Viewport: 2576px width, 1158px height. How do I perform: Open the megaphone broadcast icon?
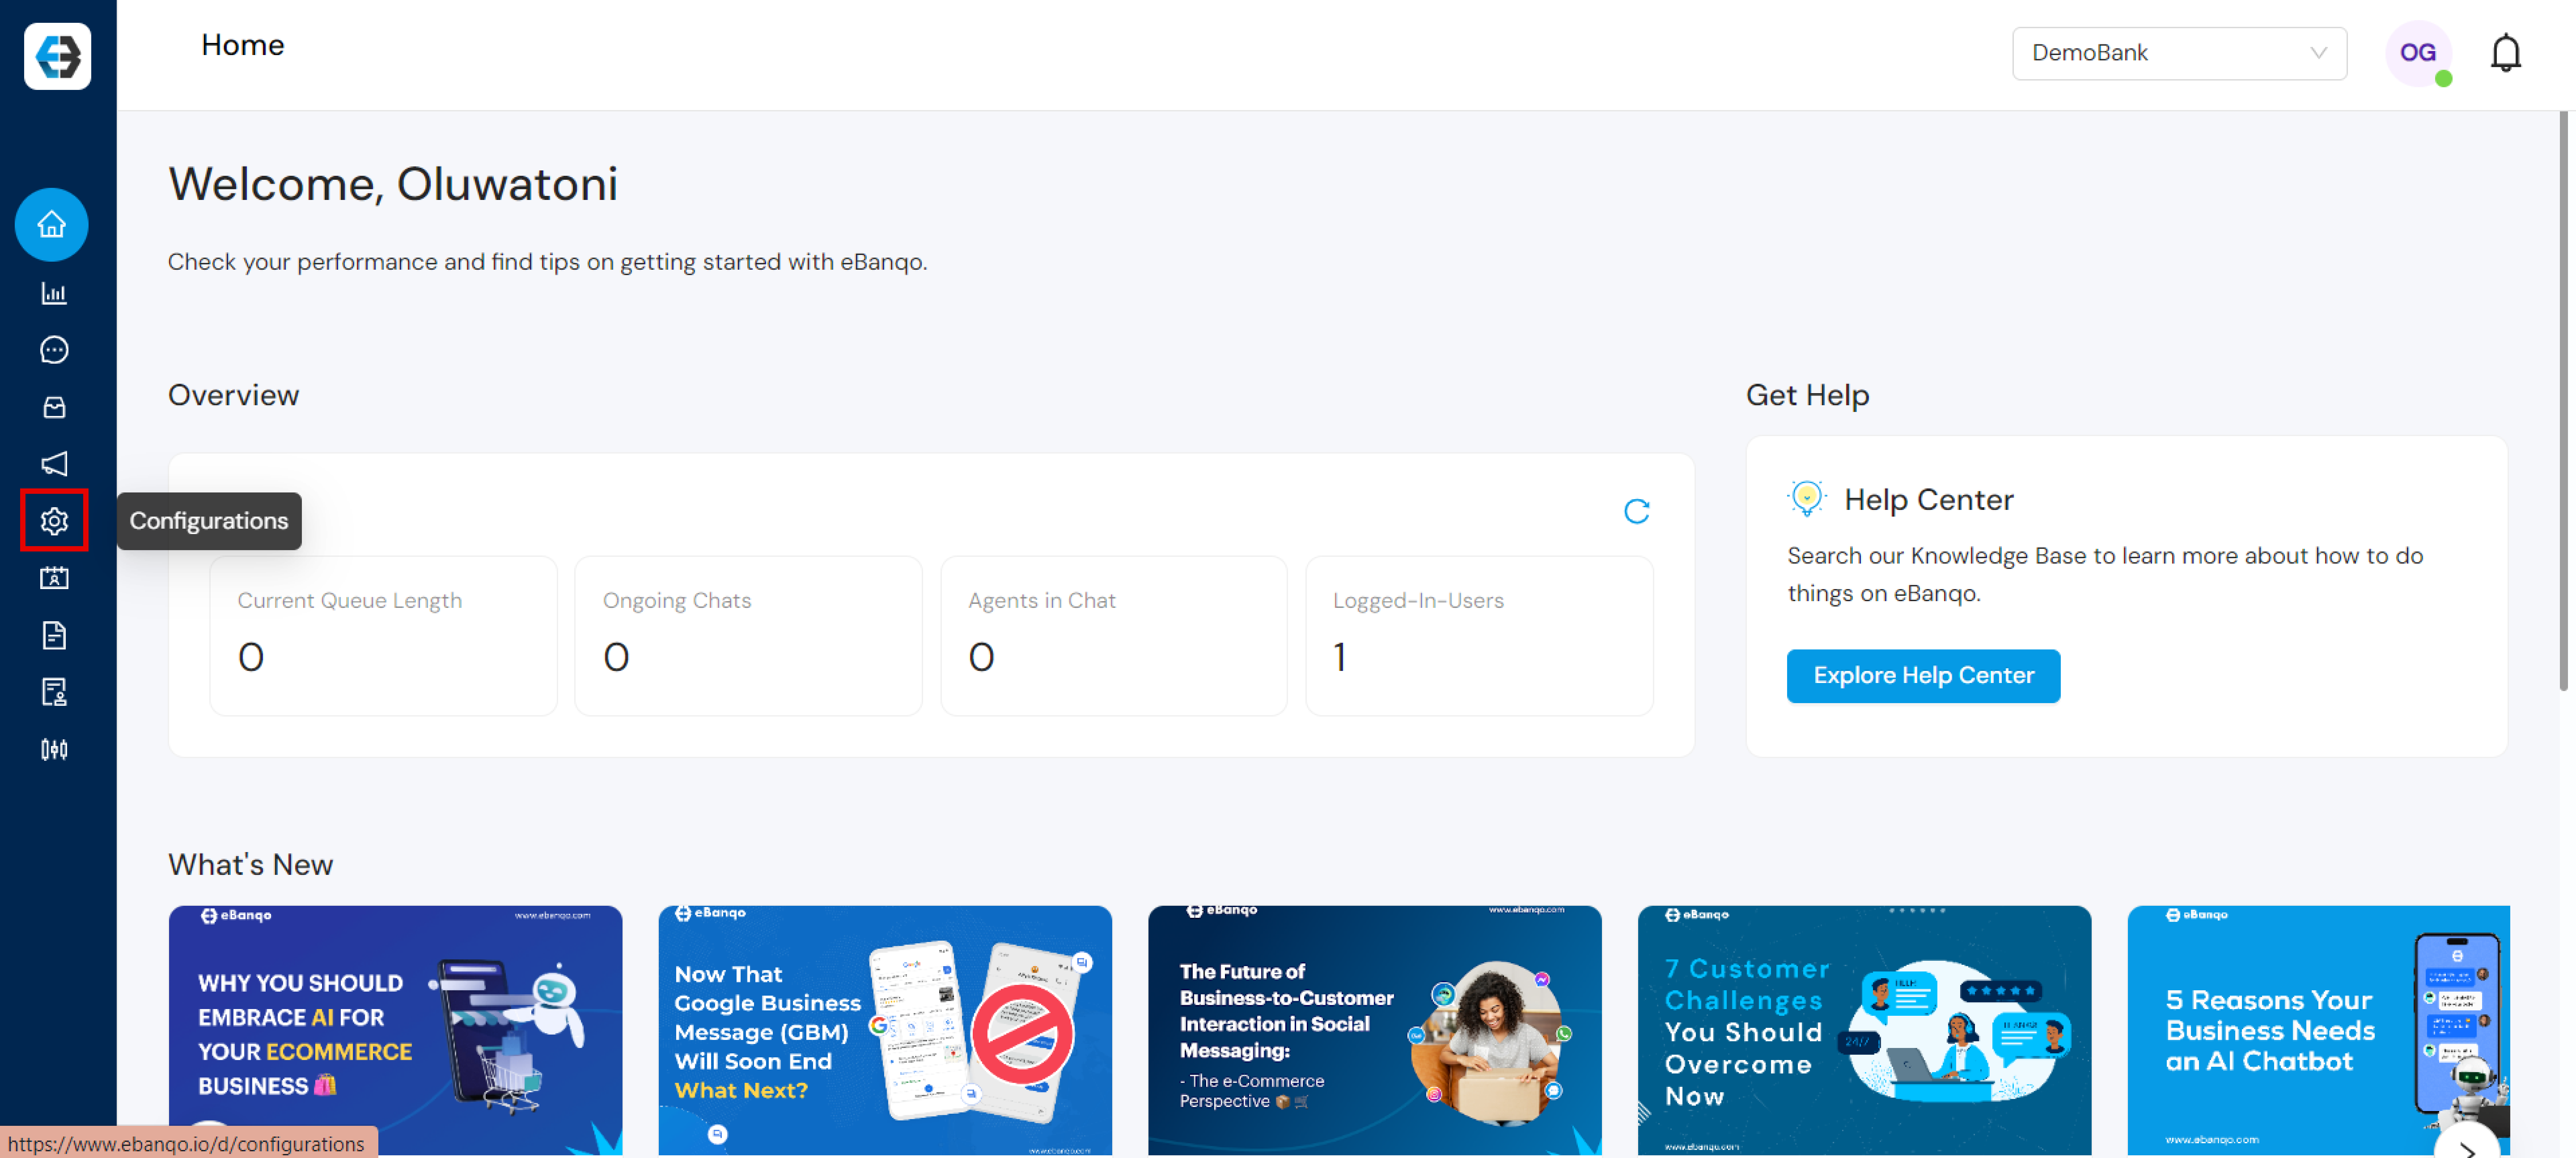(54, 464)
